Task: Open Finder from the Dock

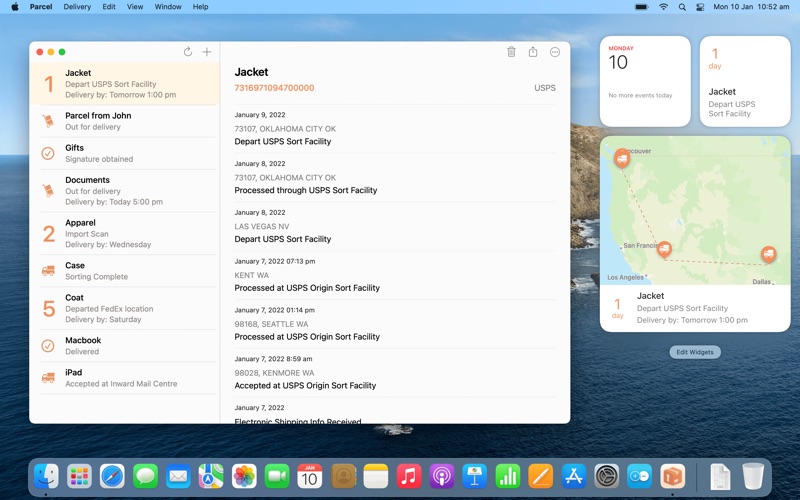Action: pyautogui.click(x=46, y=477)
